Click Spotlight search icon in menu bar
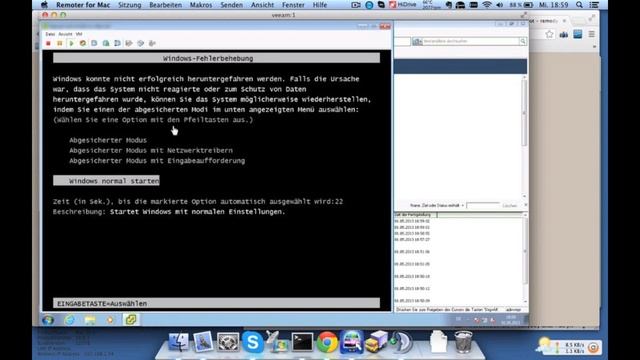640x360 pixels. [x=579, y=5]
